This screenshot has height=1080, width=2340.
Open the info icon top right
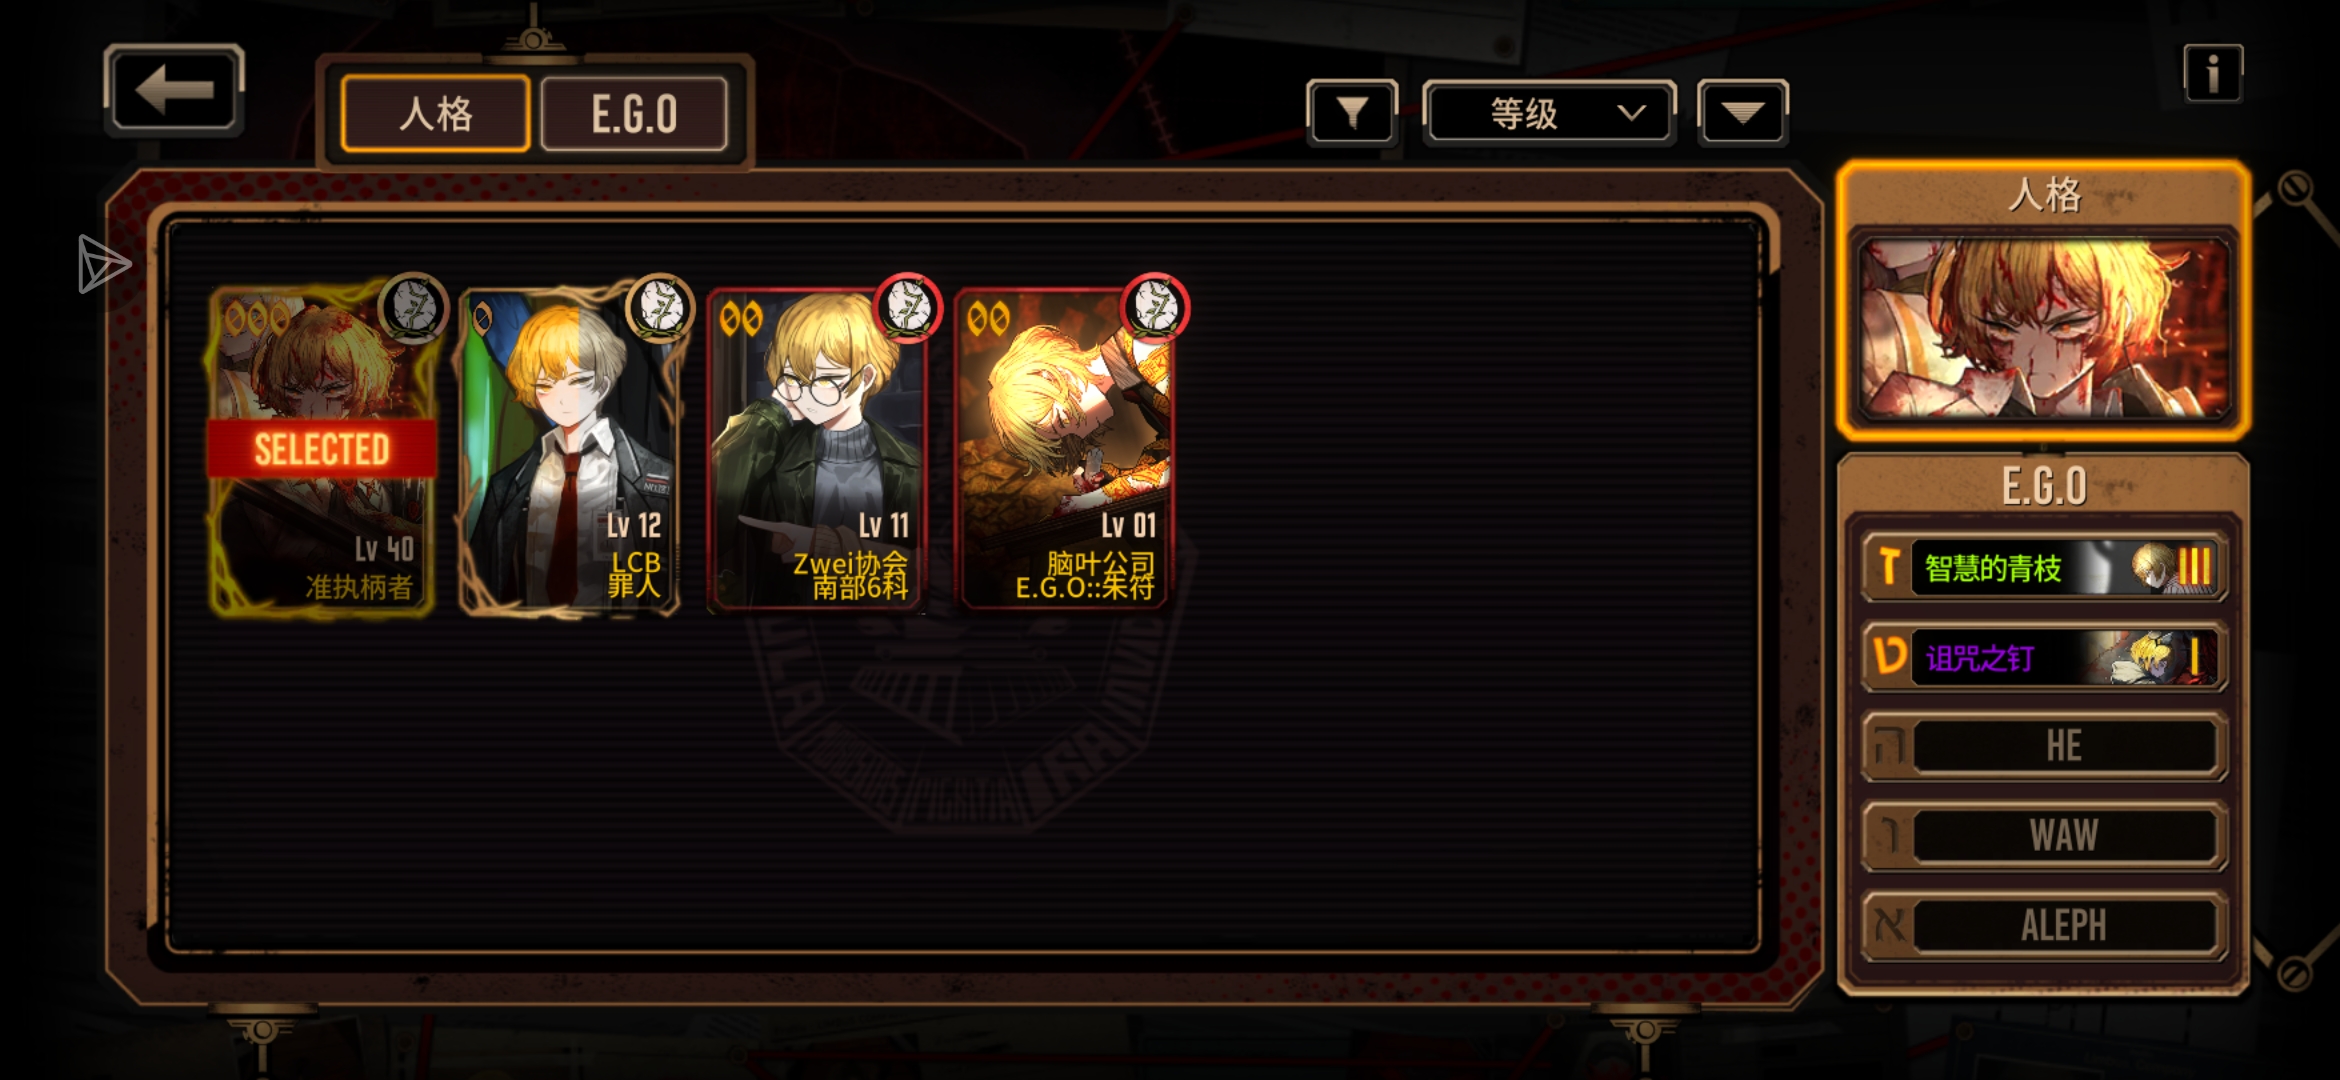coord(2213,73)
